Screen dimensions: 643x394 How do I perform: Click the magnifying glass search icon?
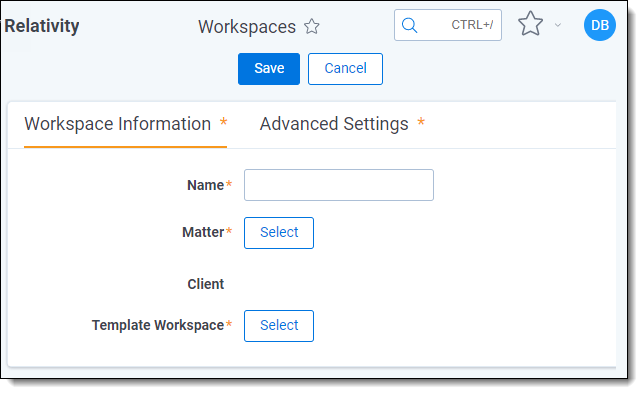(409, 25)
